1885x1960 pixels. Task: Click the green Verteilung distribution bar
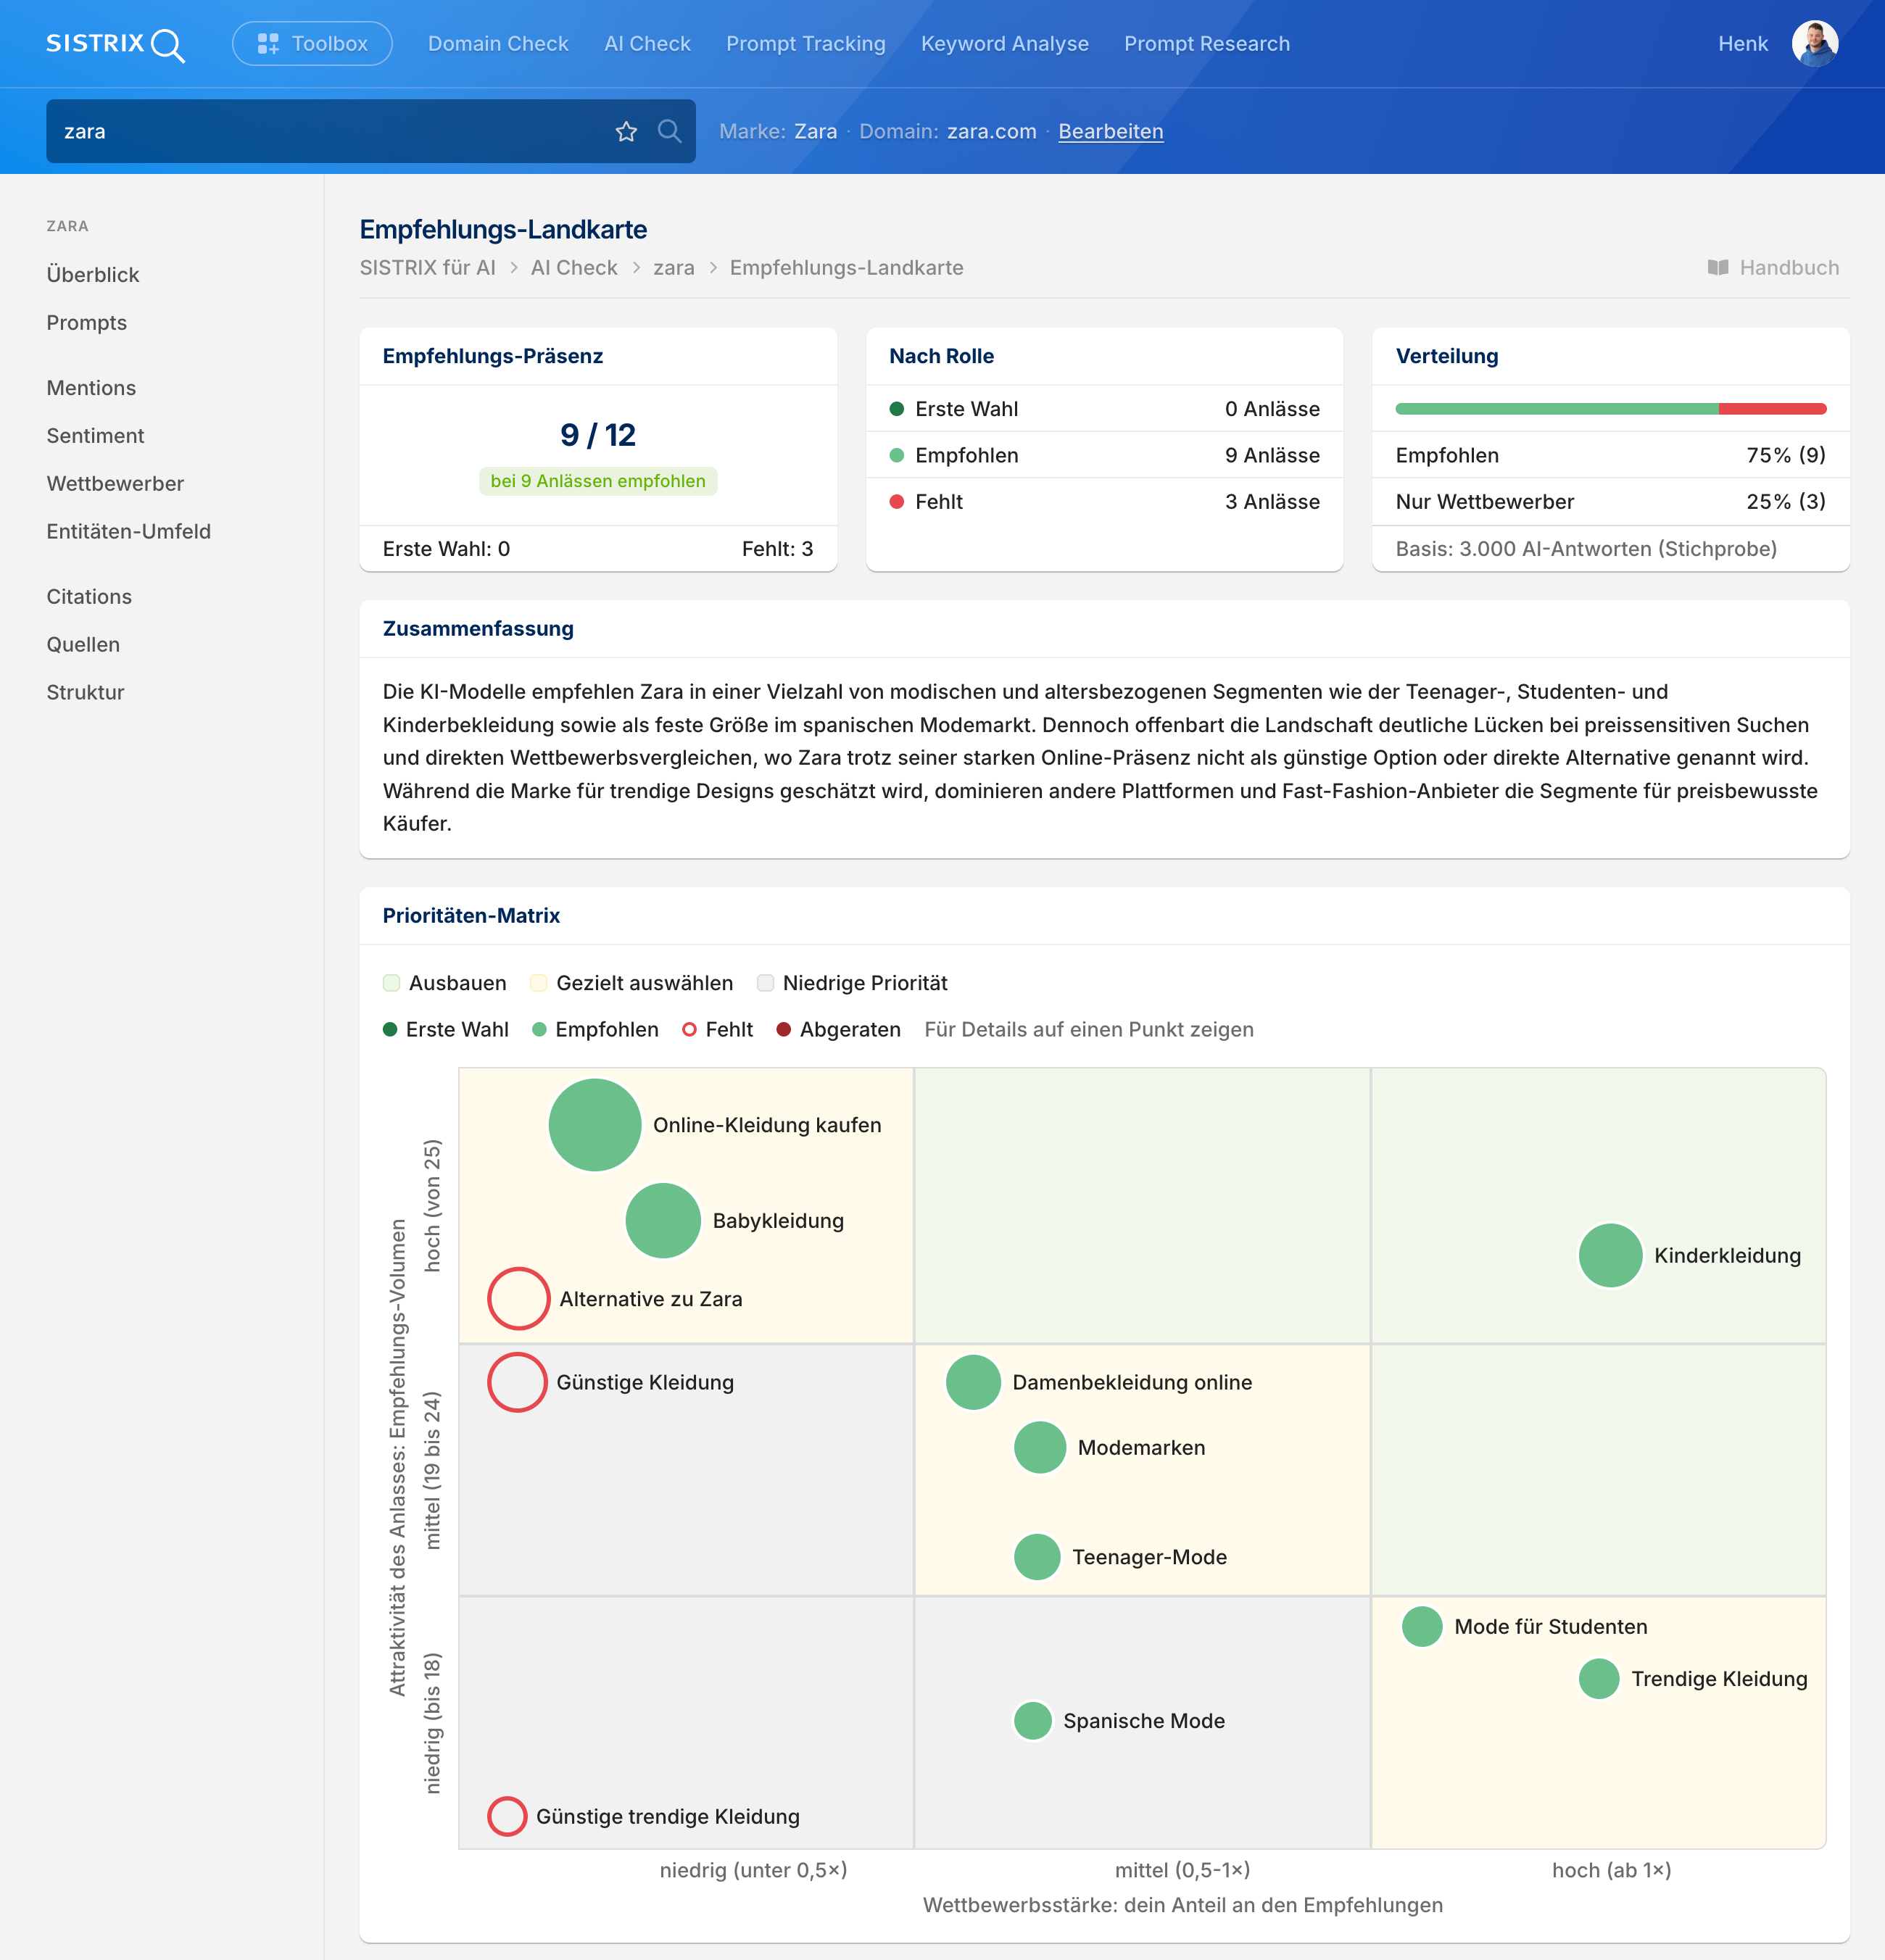[x=1556, y=409]
